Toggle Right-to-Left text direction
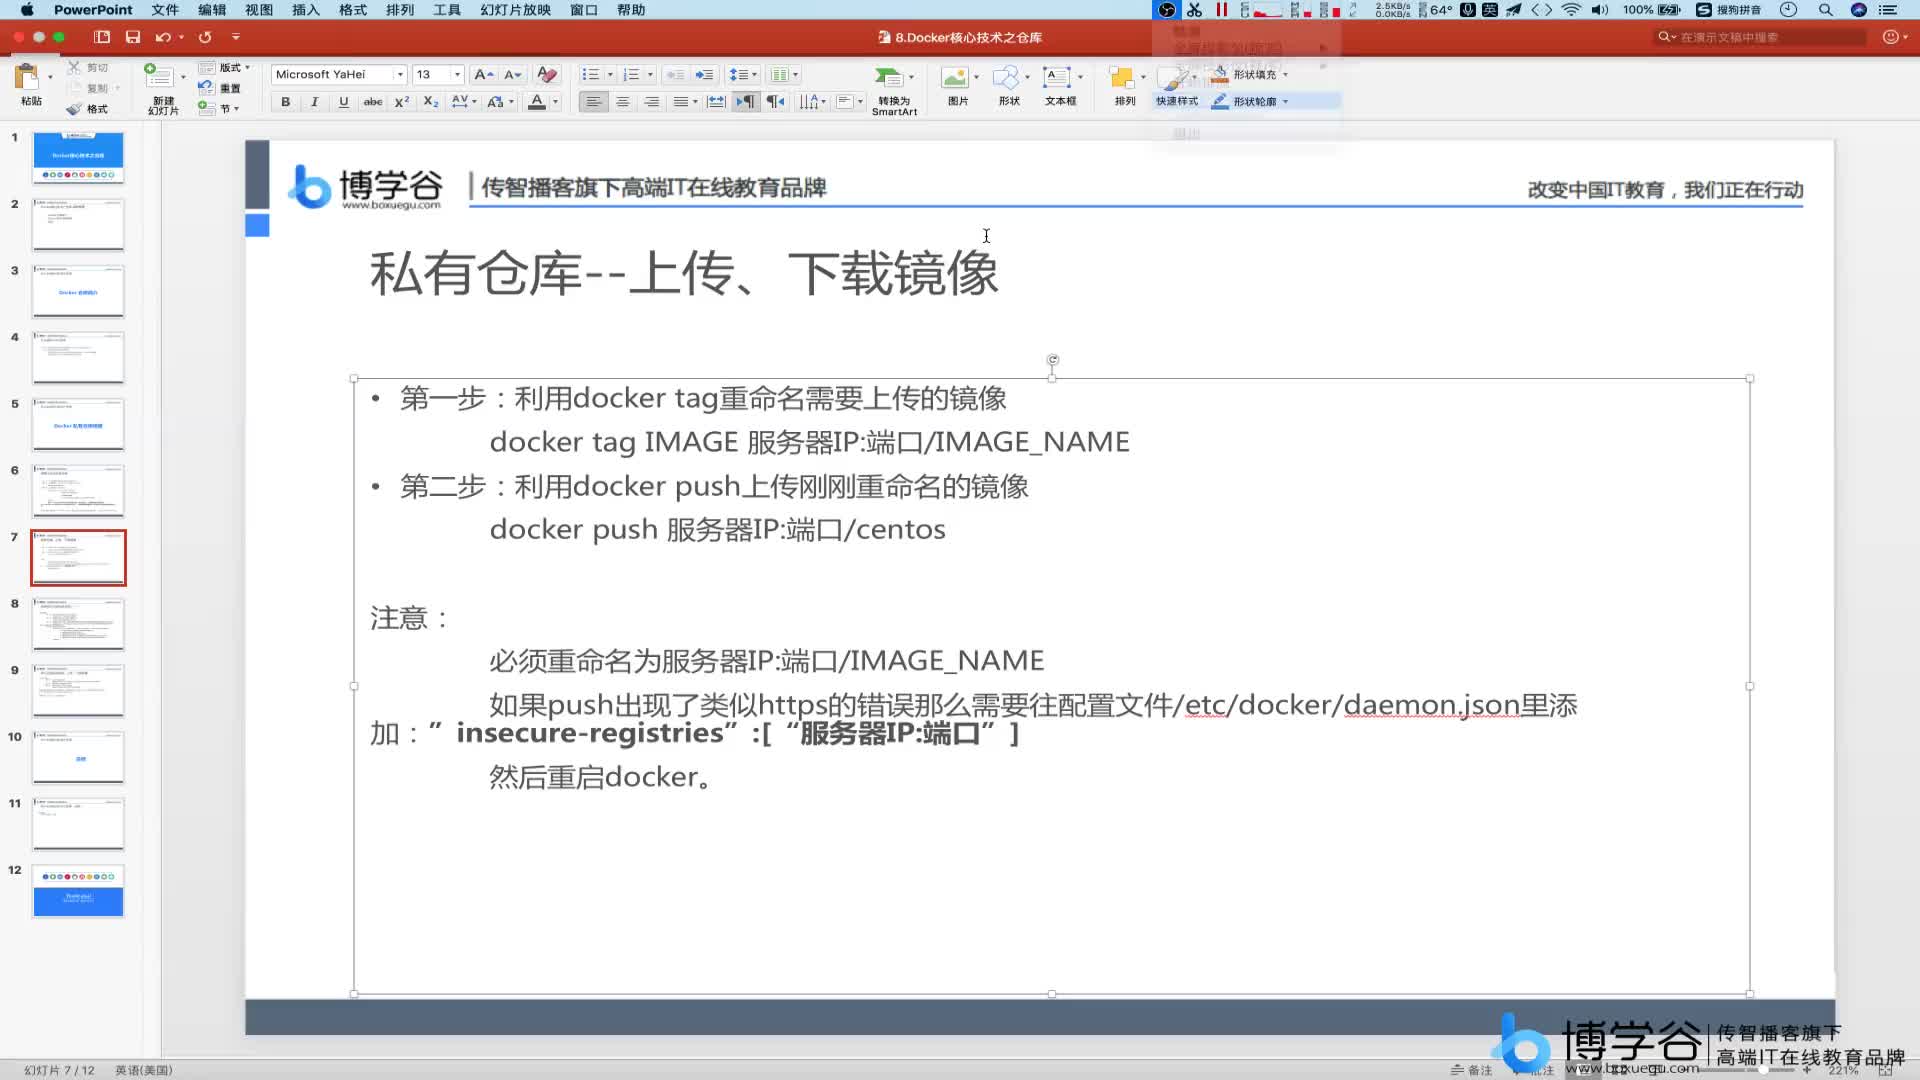Screen dimensions: 1920x1080 pos(775,102)
